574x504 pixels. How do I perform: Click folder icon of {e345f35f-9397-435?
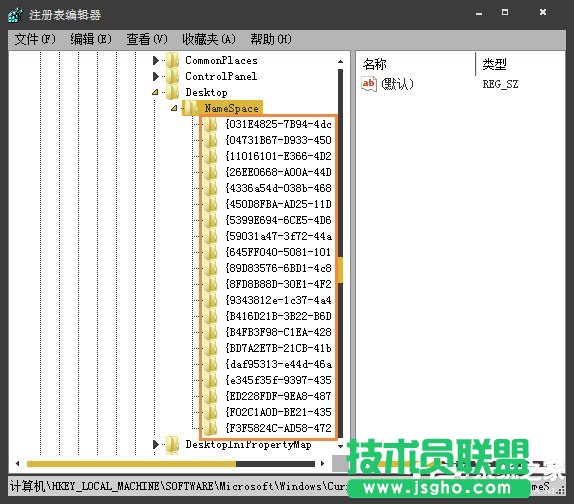[210, 380]
